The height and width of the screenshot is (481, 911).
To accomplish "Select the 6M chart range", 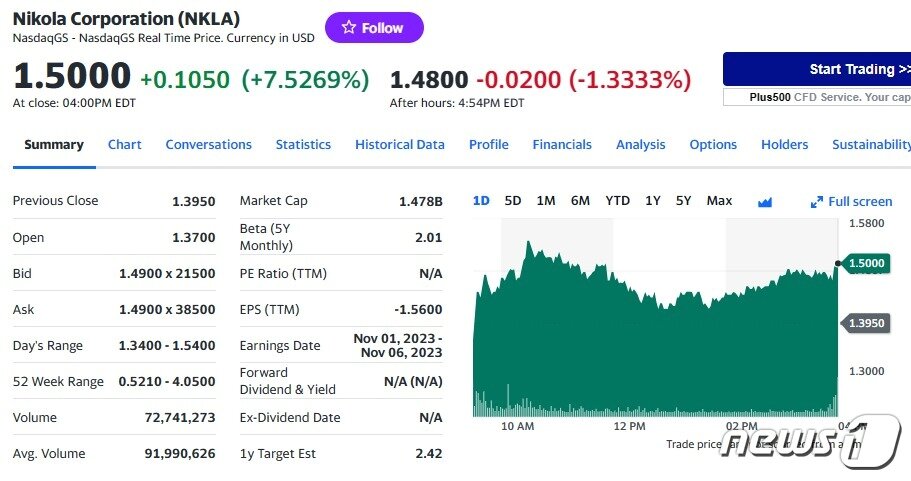I will coord(580,201).
